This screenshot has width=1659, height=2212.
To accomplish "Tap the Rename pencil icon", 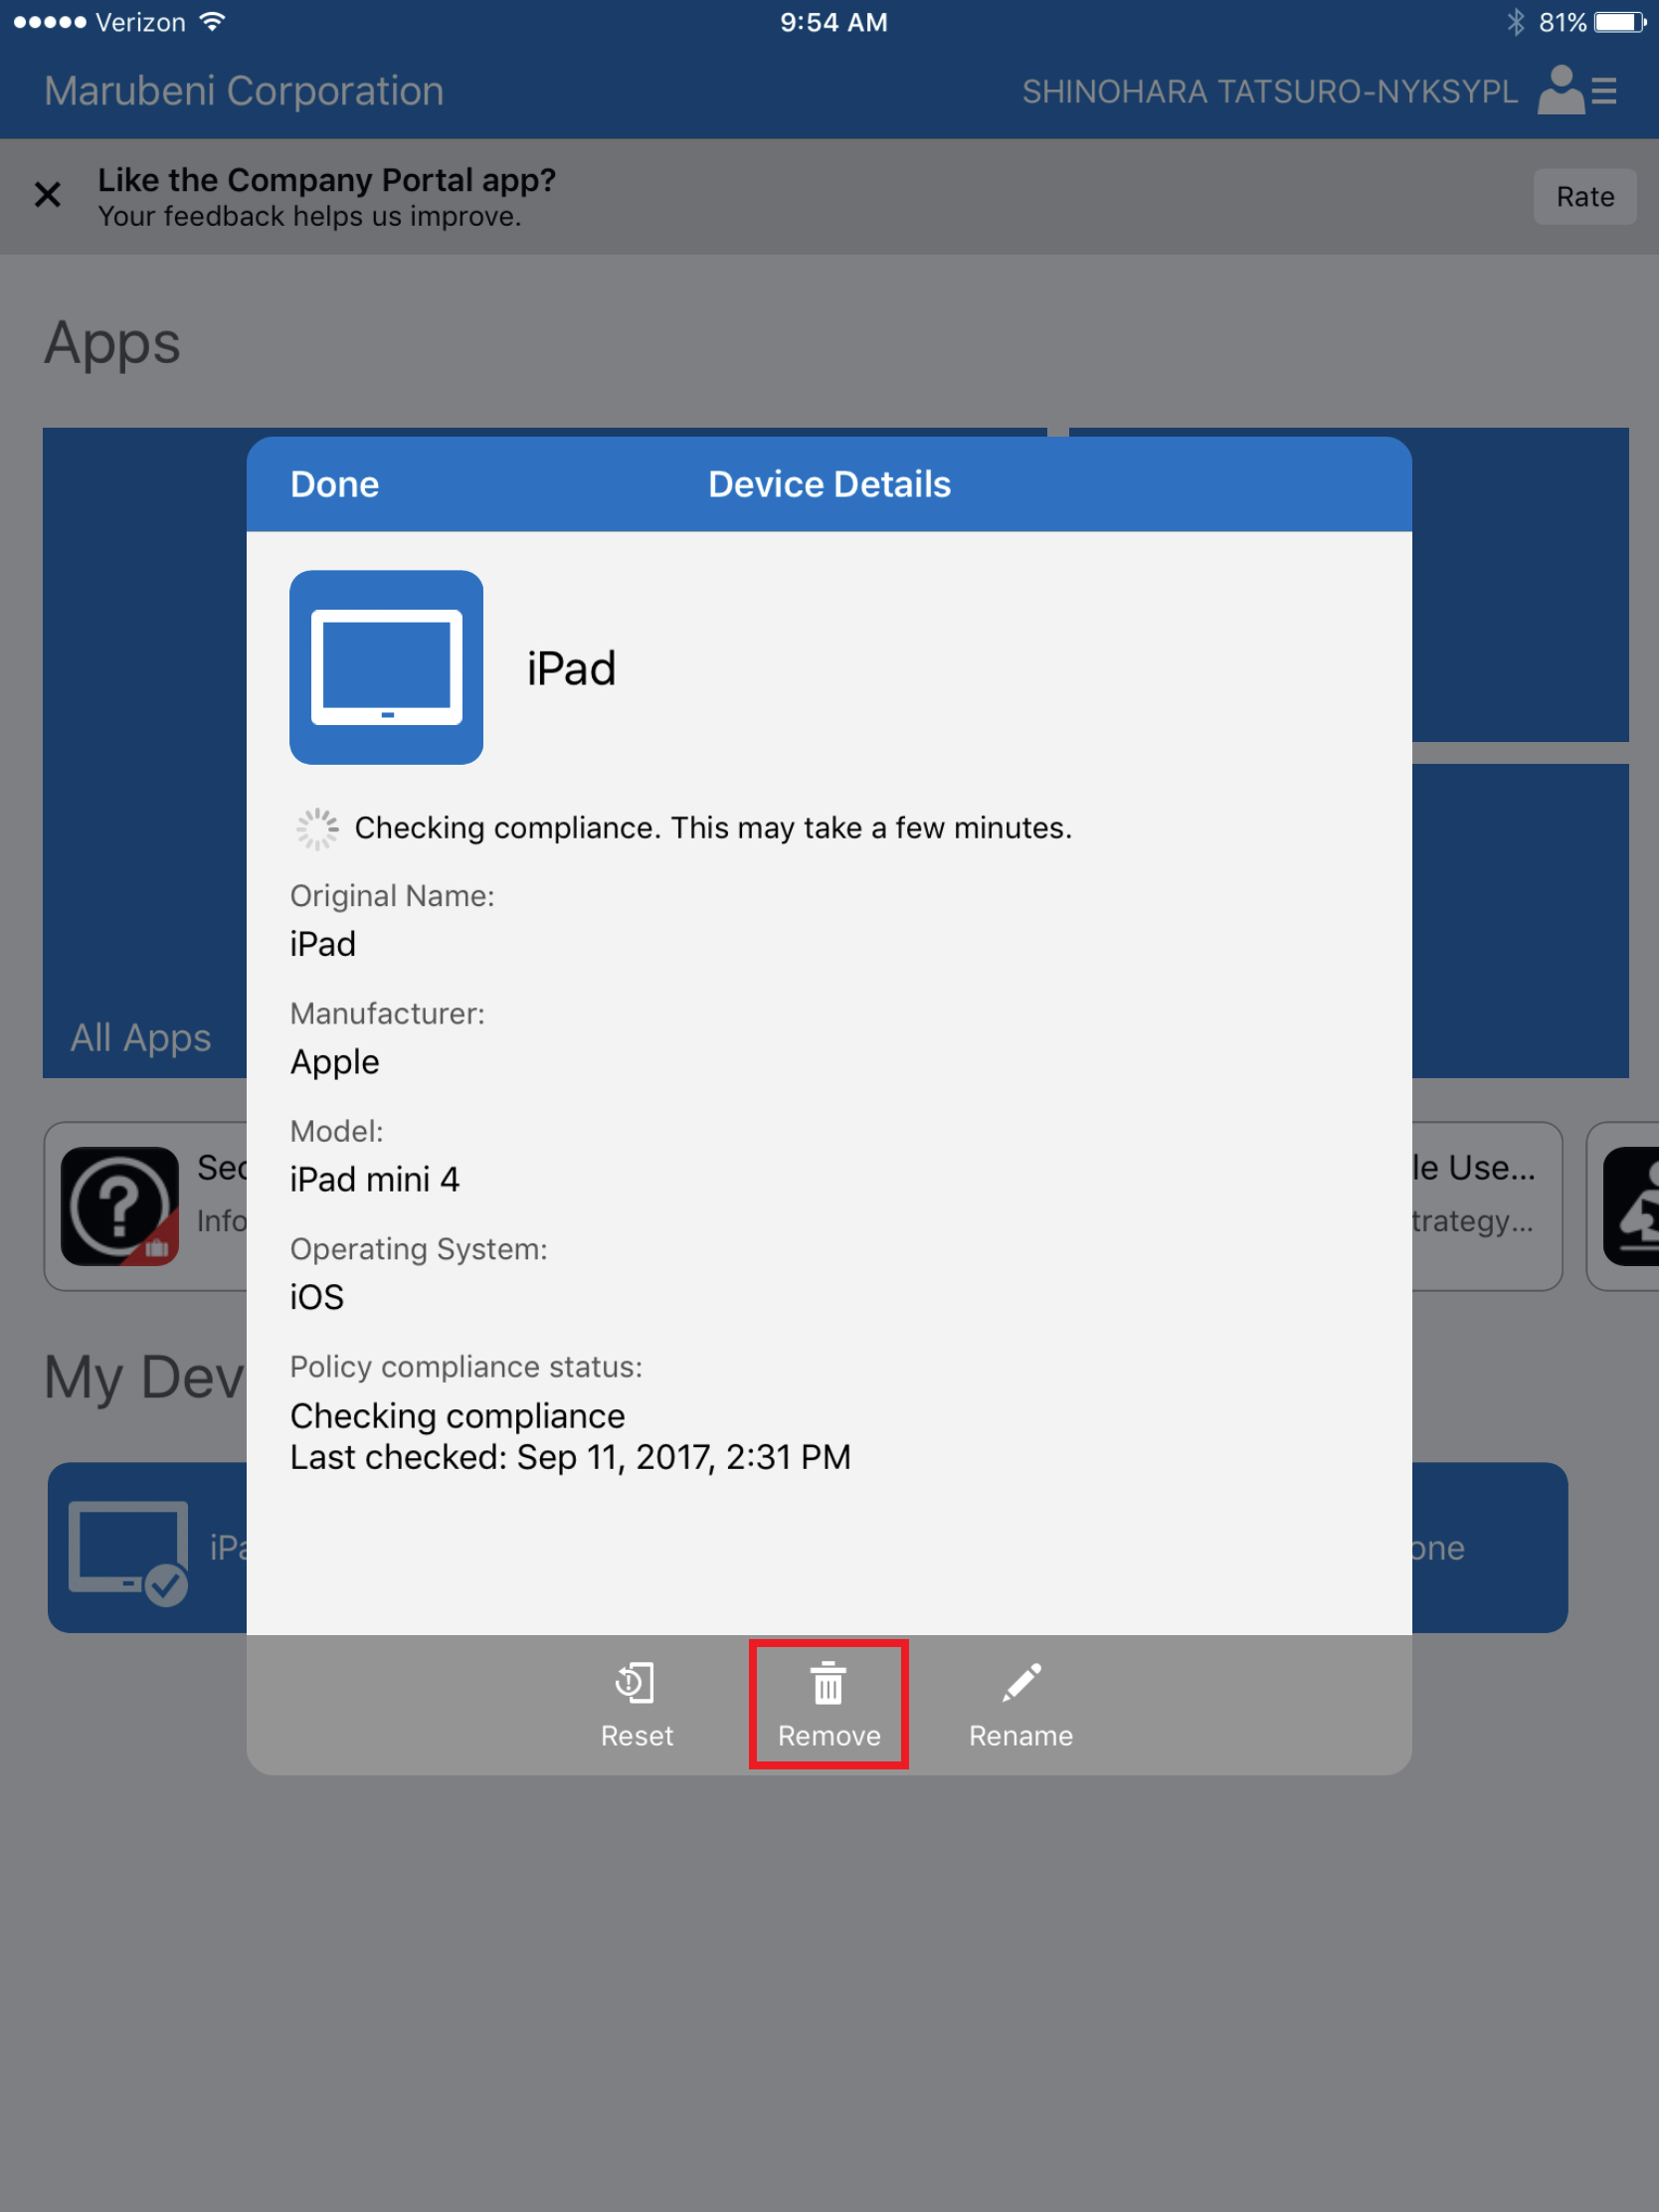I will tap(1020, 1684).
